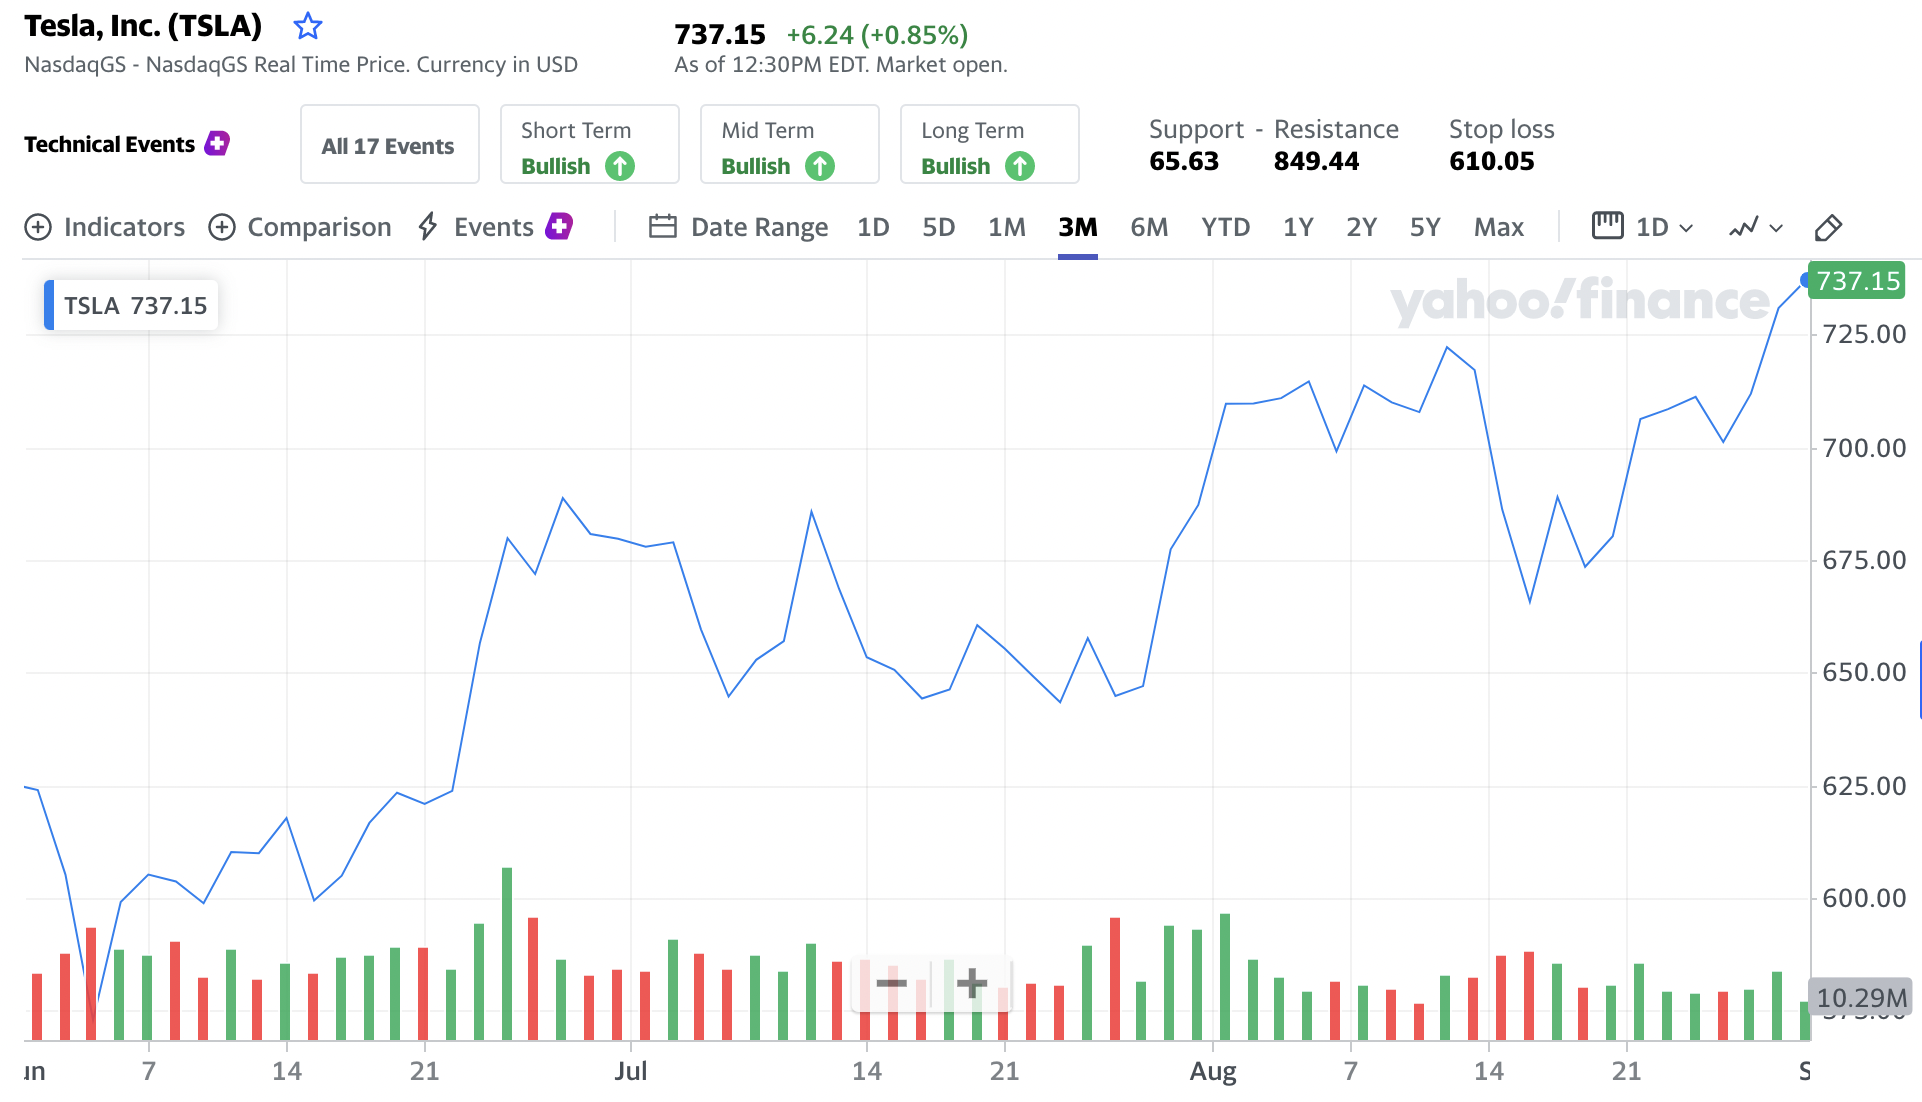Expand the line chart type dropdown
Image resolution: width=1922 pixels, height=1102 pixels.
point(1756,227)
